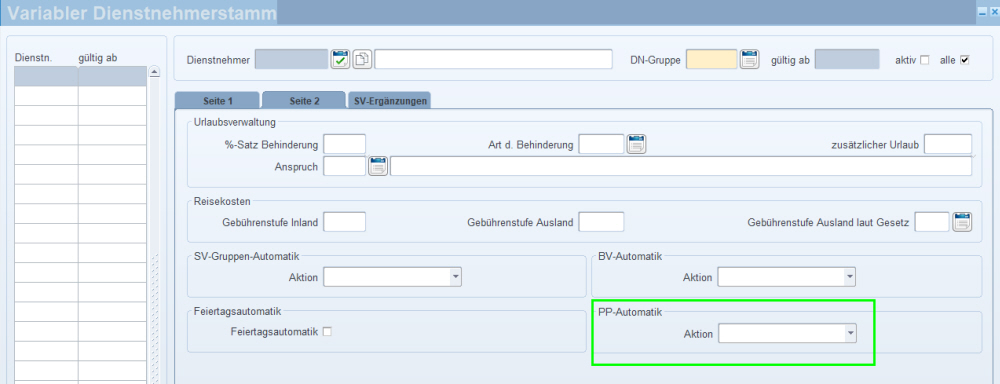1000x384 pixels.
Task: Switch to the Seite 1 tab
Action: click(x=217, y=101)
